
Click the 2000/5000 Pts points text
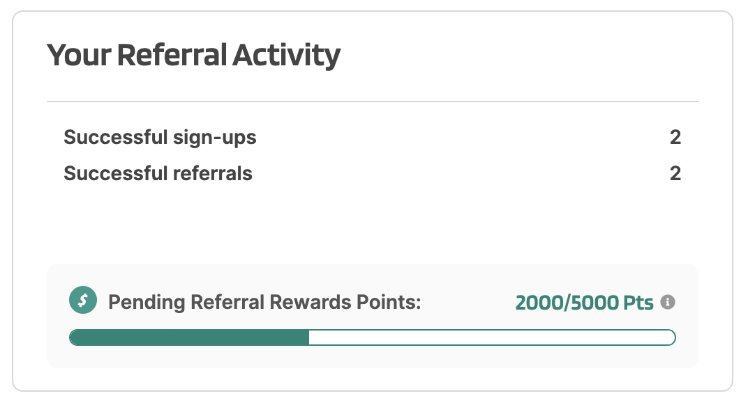(584, 302)
